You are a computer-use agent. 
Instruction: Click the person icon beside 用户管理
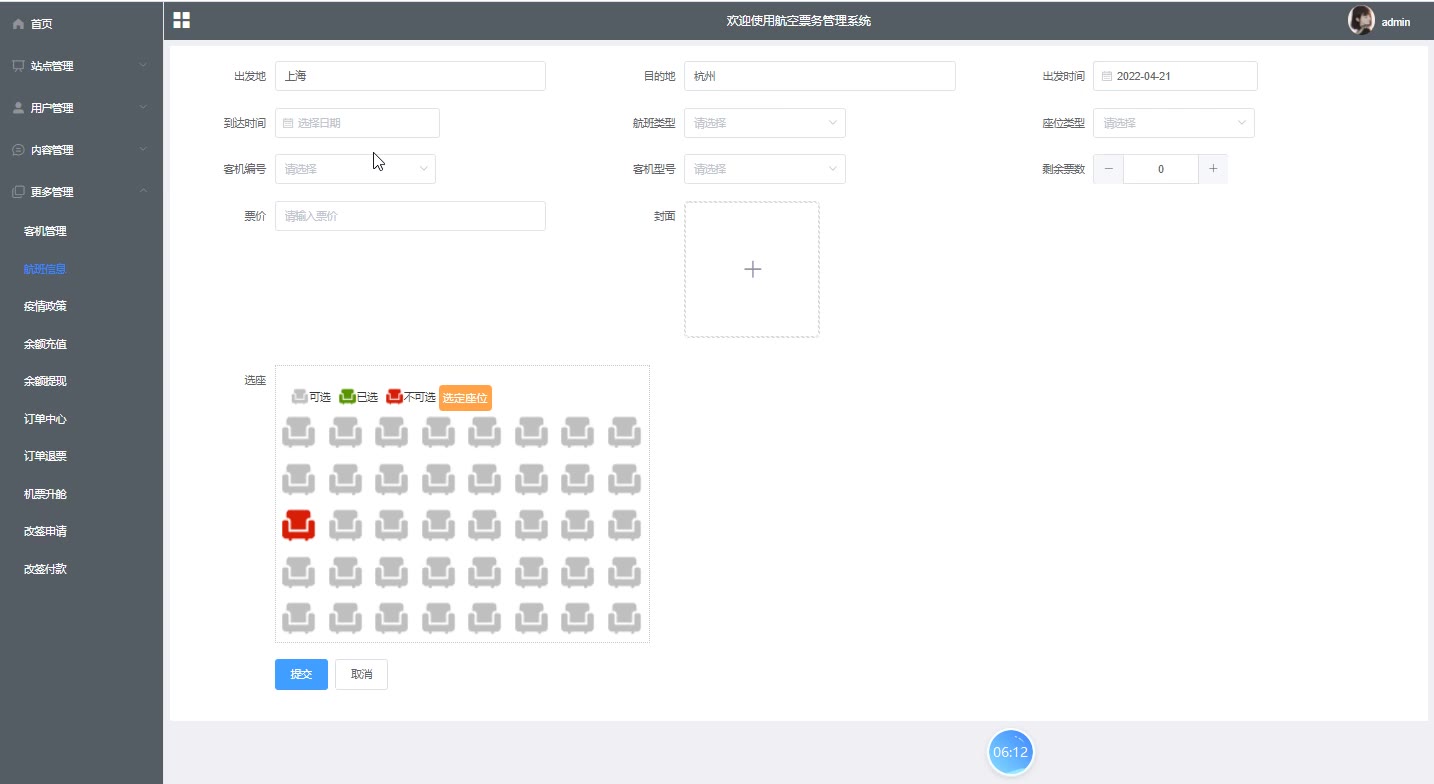18,108
